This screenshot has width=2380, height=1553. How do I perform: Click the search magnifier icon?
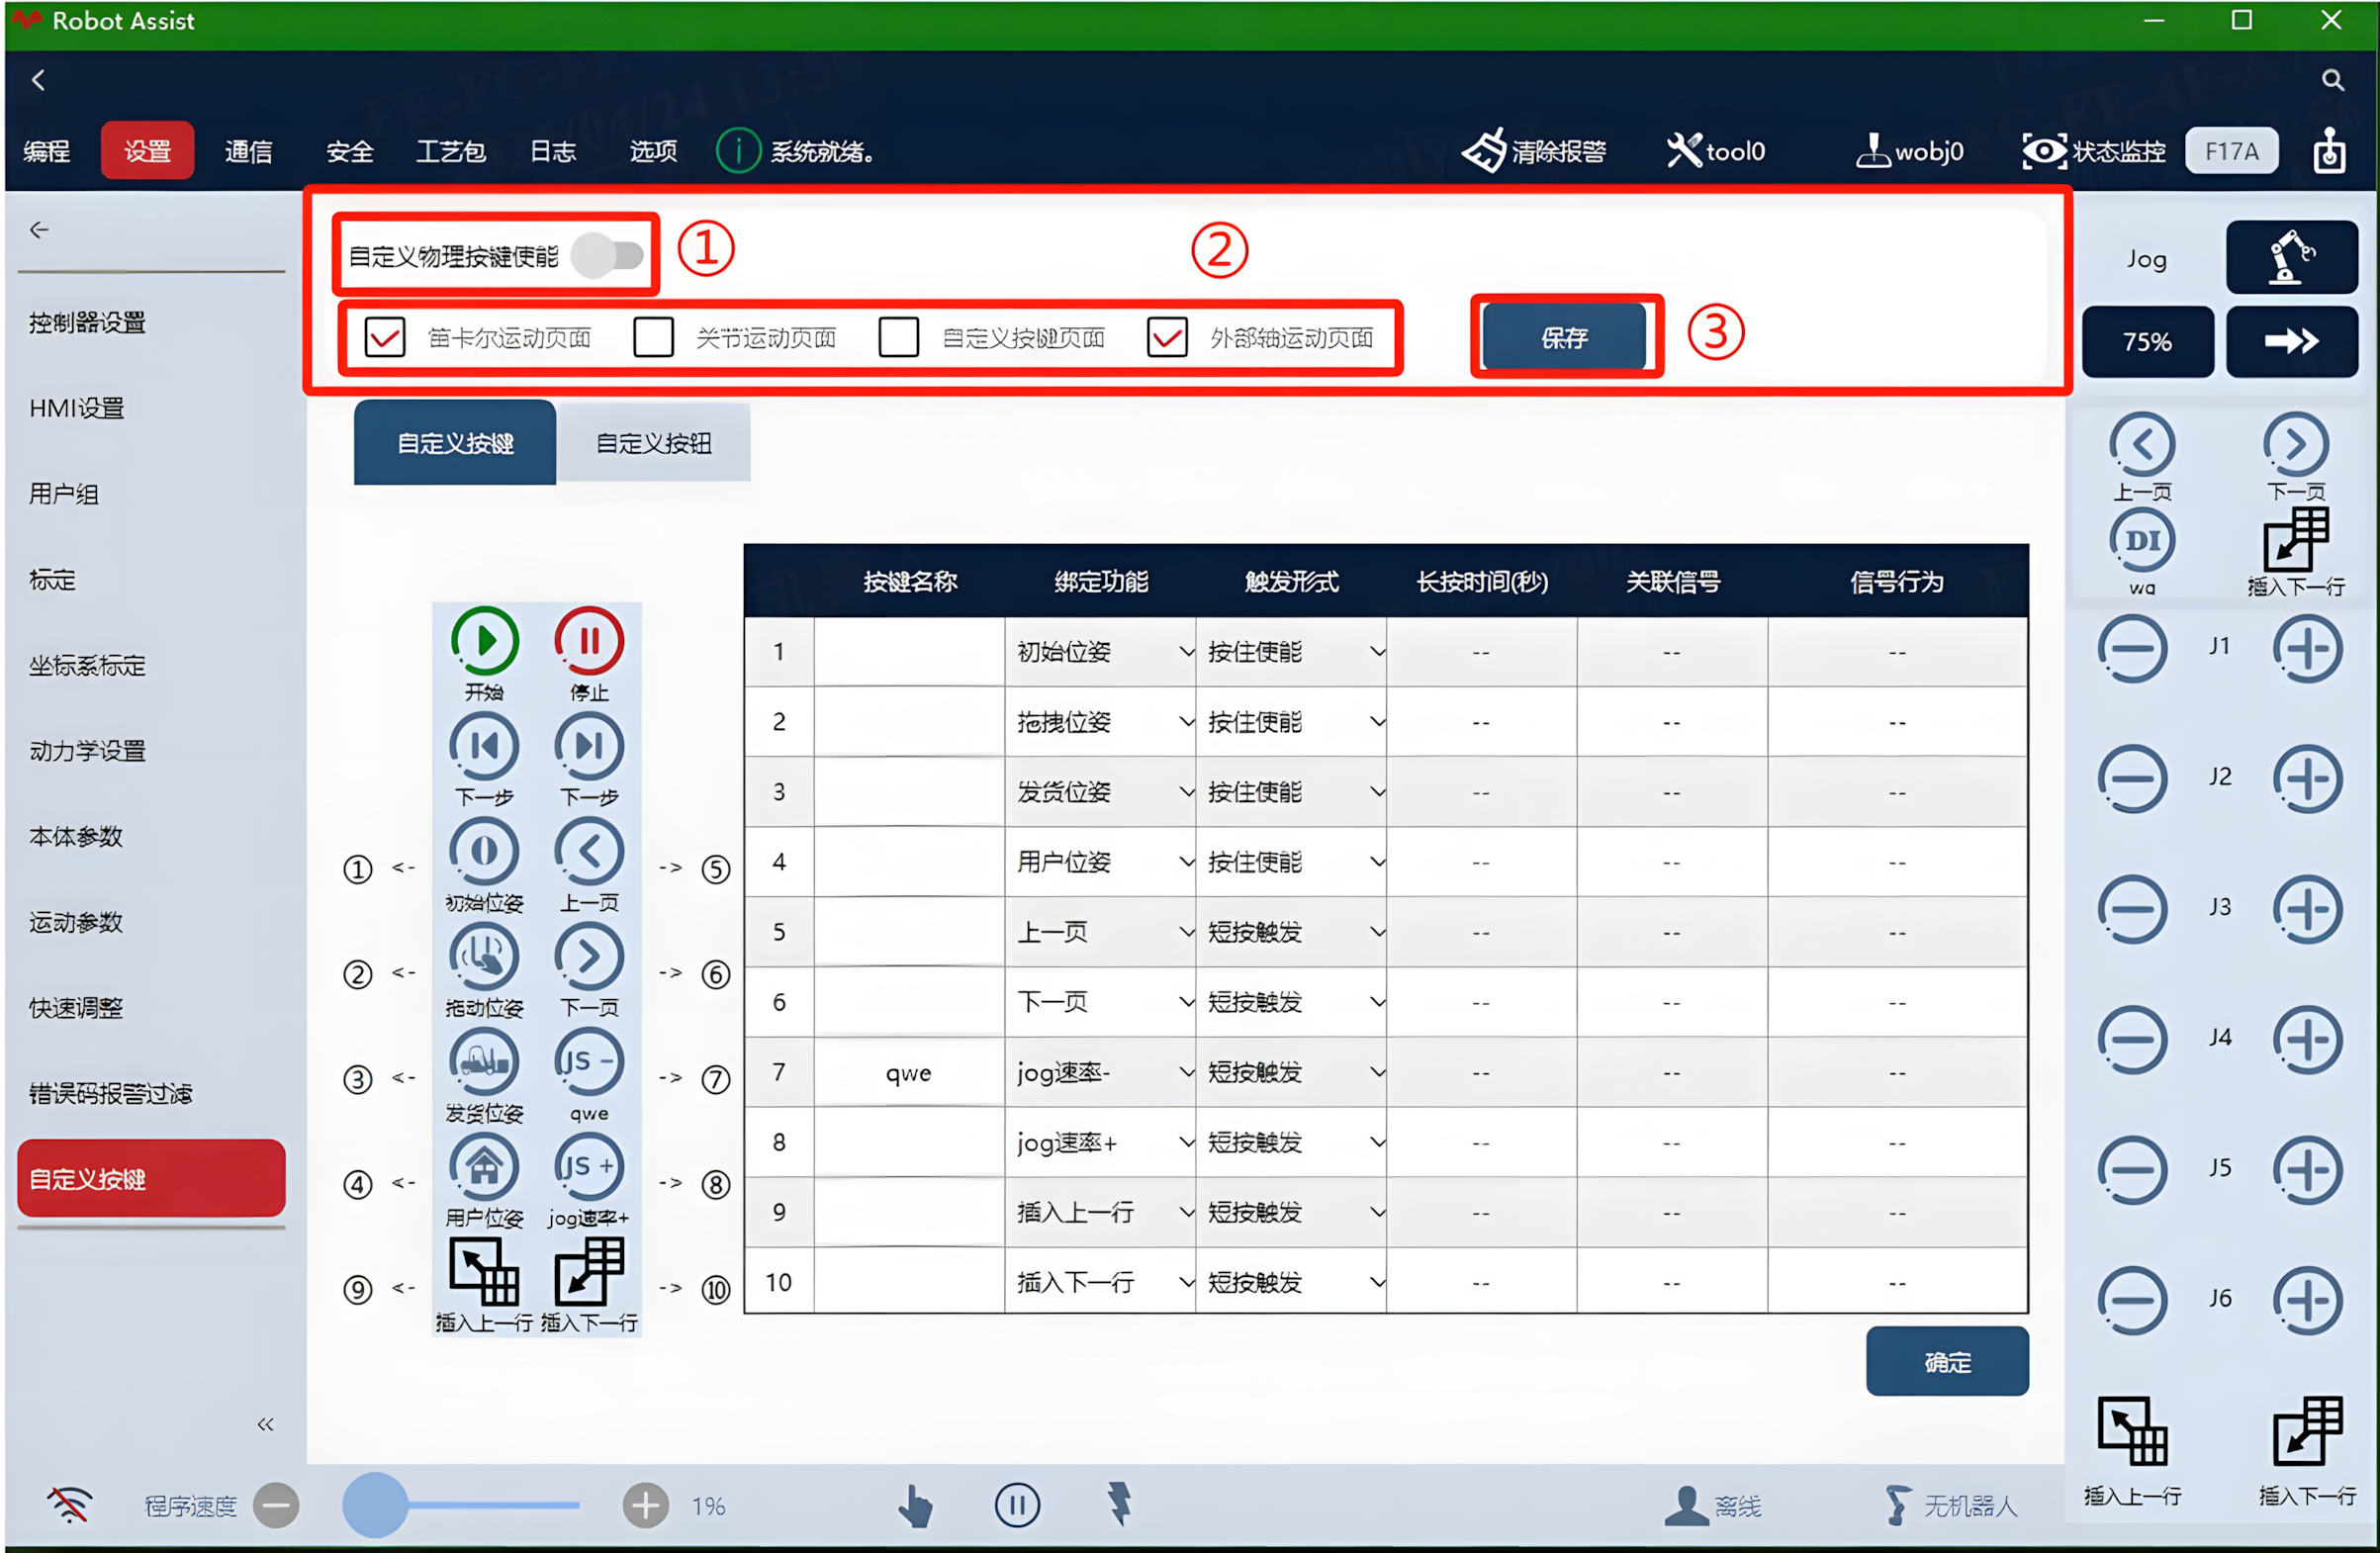click(2332, 80)
